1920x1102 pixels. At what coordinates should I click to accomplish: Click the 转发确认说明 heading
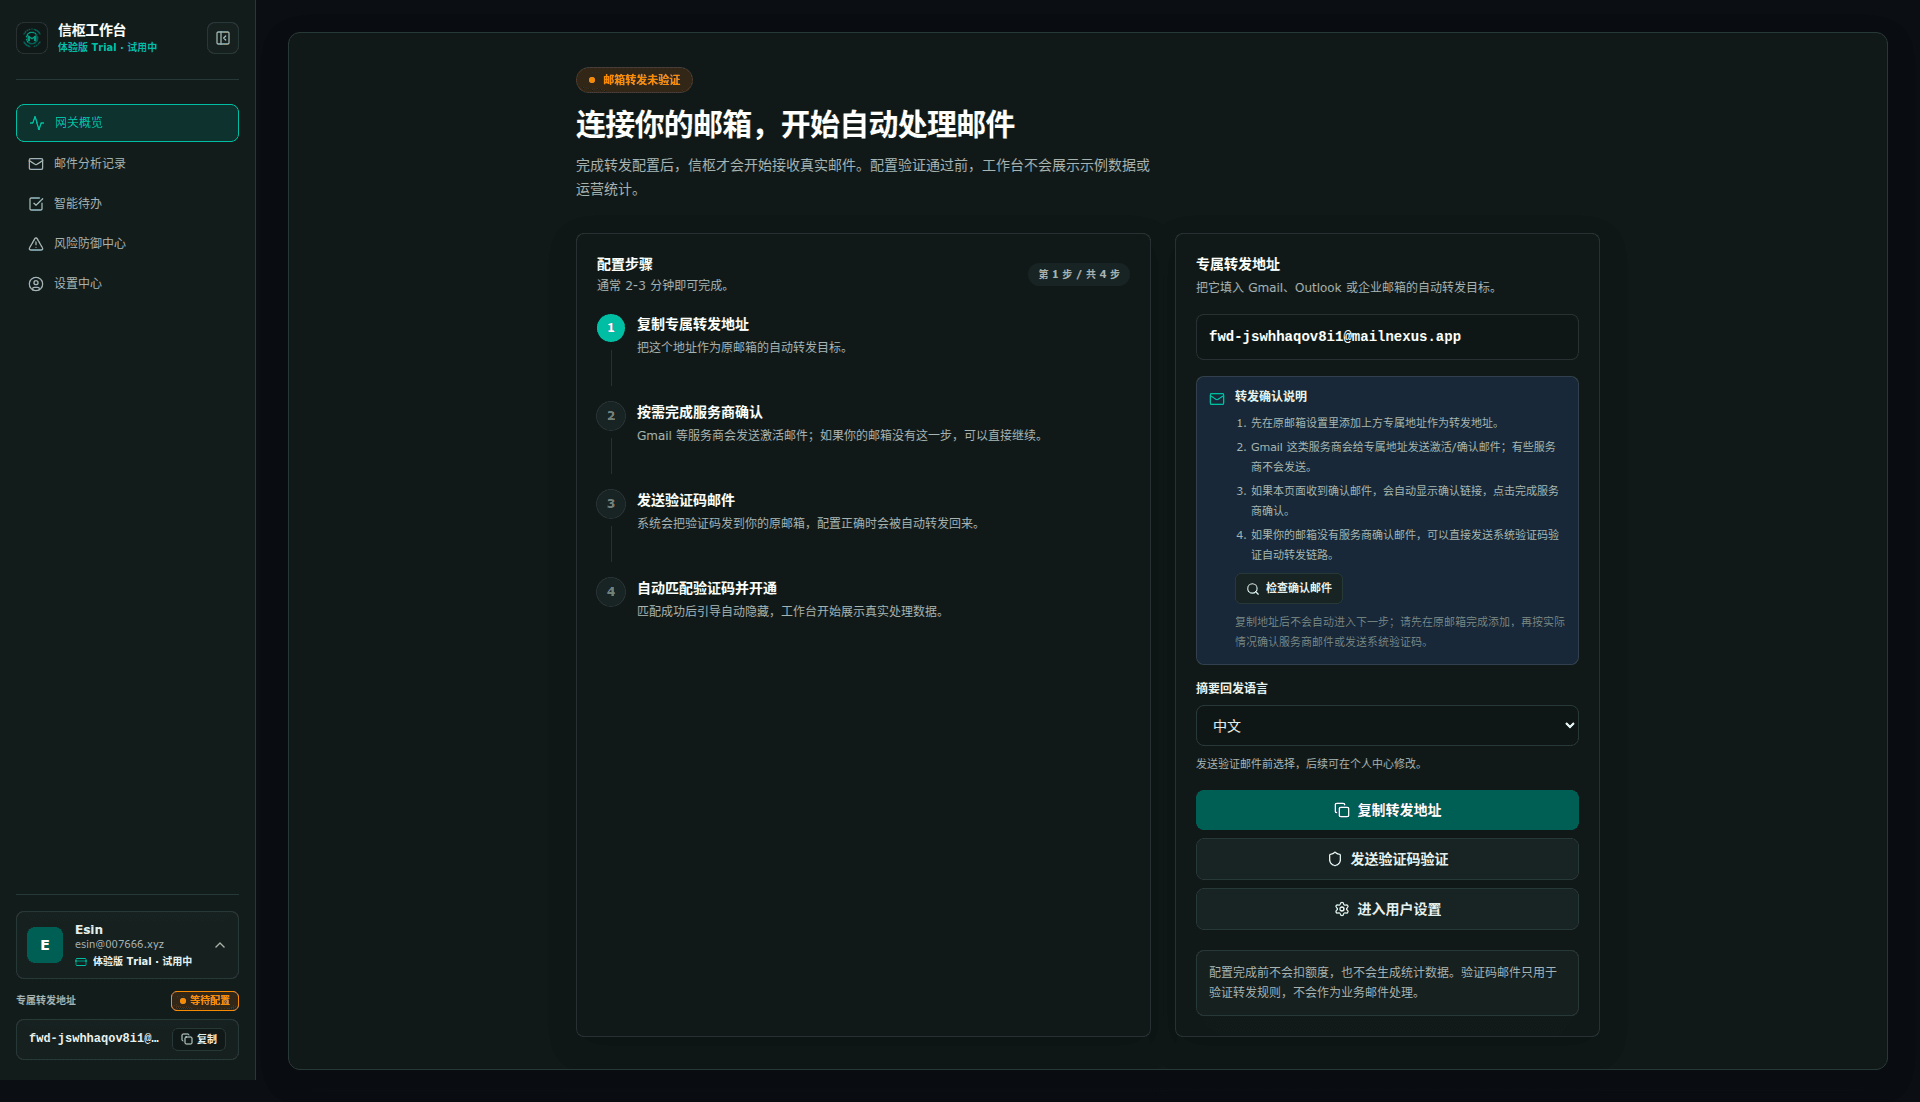pos(1271,397)
